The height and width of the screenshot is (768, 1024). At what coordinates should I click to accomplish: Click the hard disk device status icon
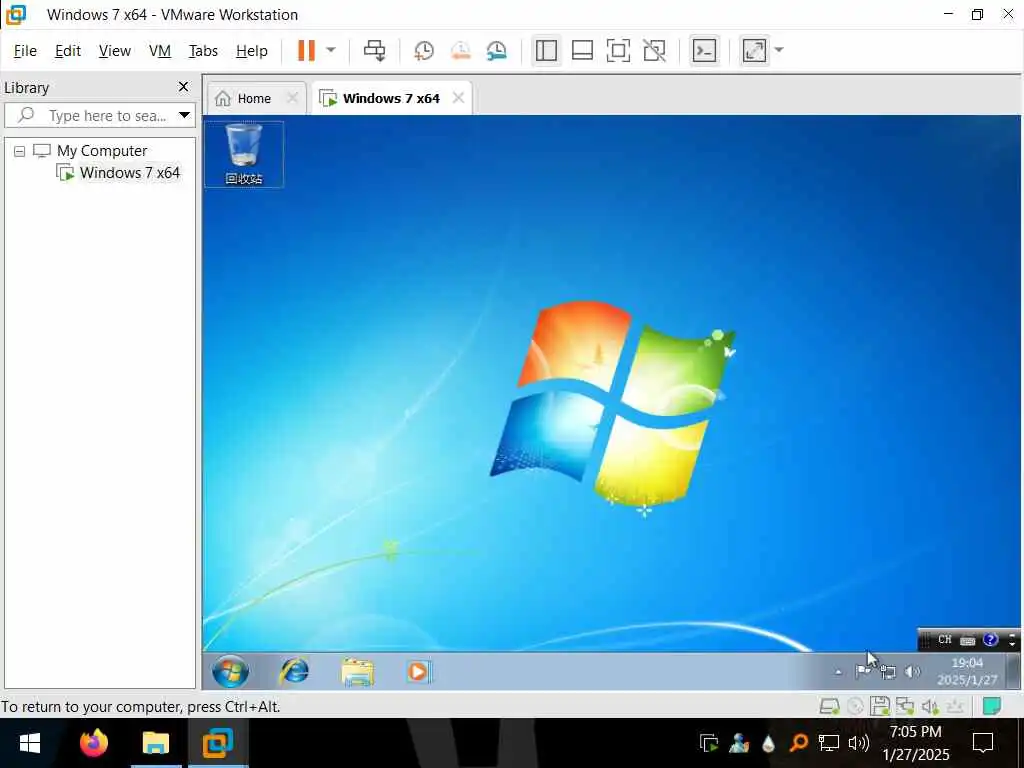(829, 706)
